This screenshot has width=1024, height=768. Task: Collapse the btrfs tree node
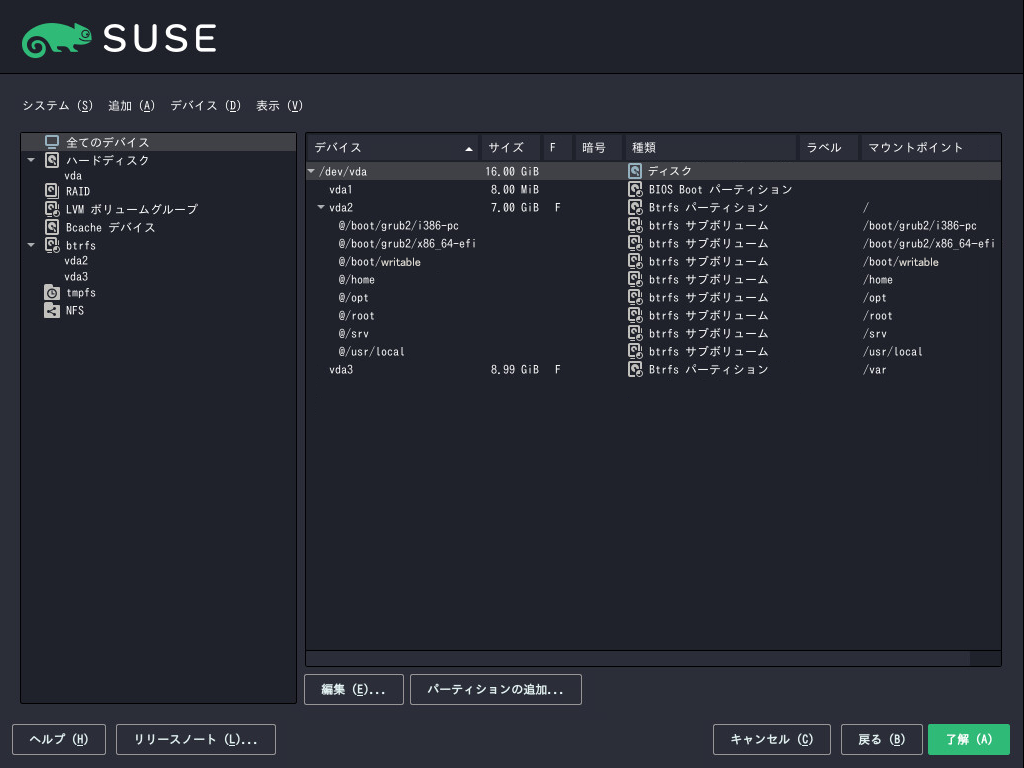coord(31,245)
